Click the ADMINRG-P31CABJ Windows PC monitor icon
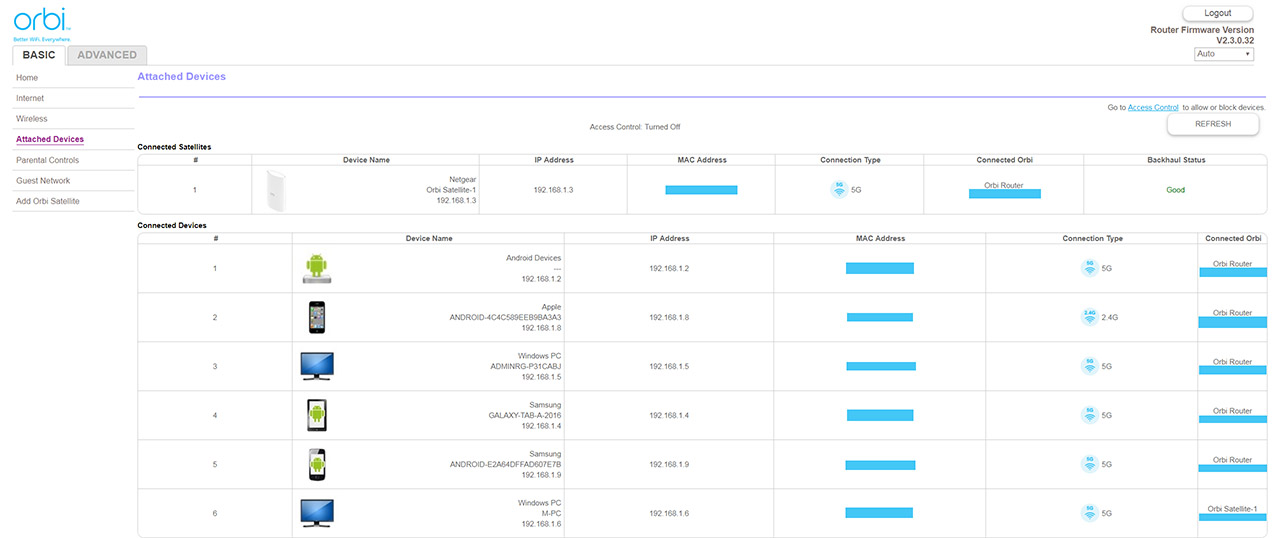 click(317, 366)
